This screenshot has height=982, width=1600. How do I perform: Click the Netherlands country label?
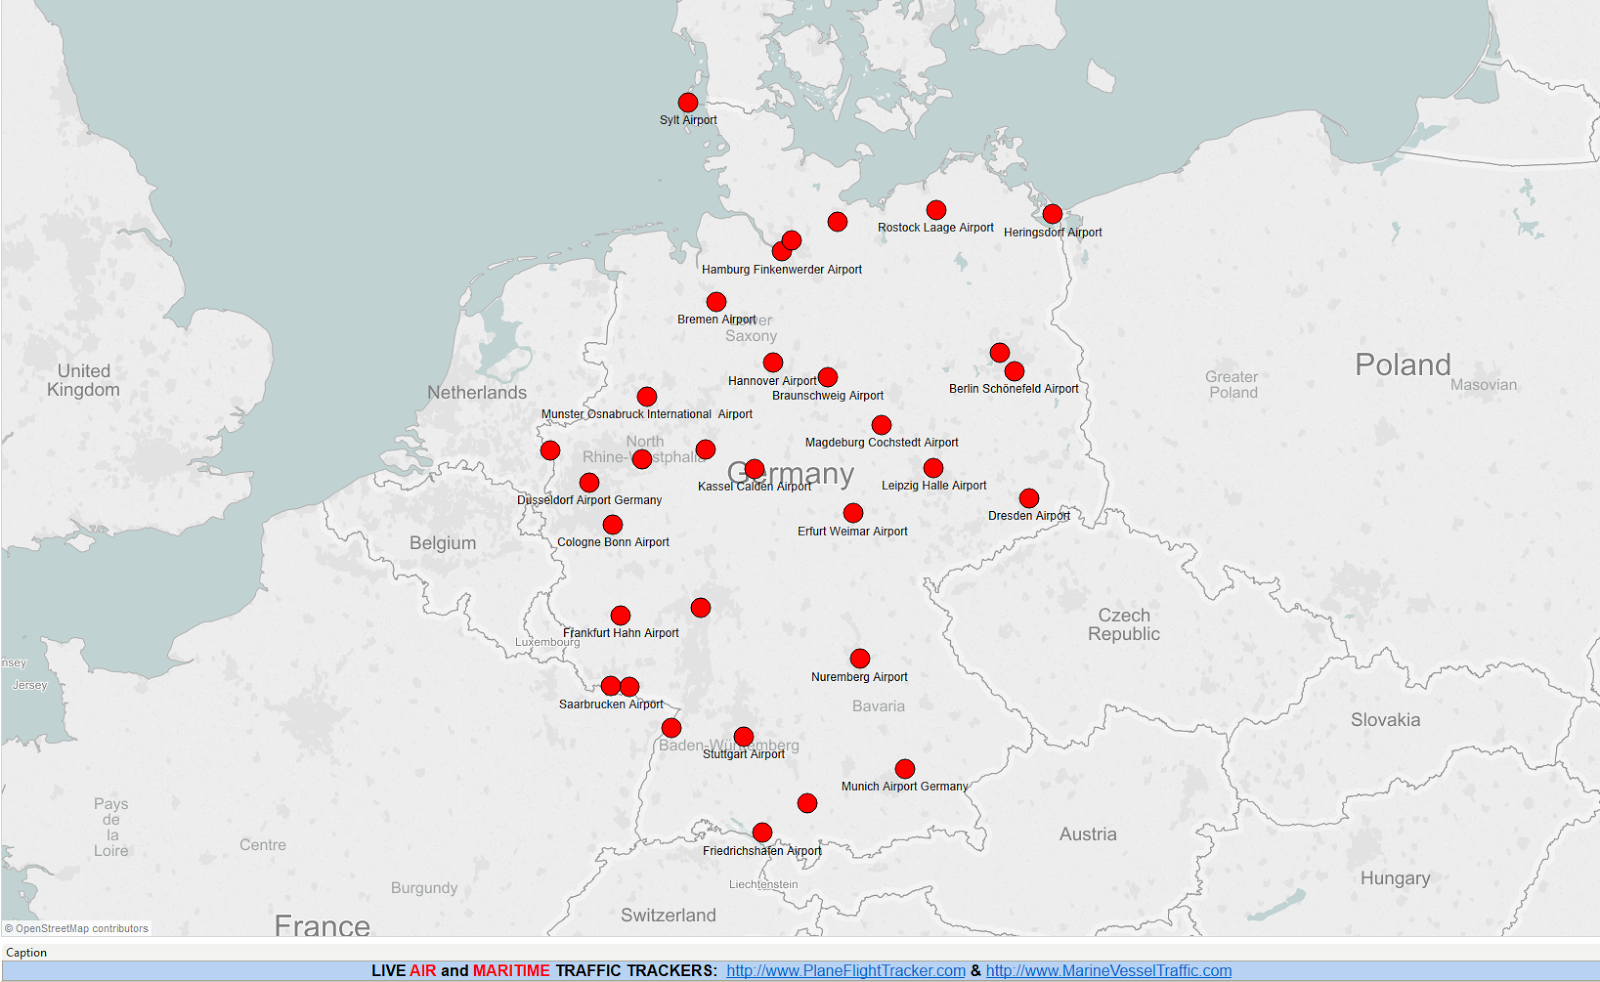tap(477, 393)
